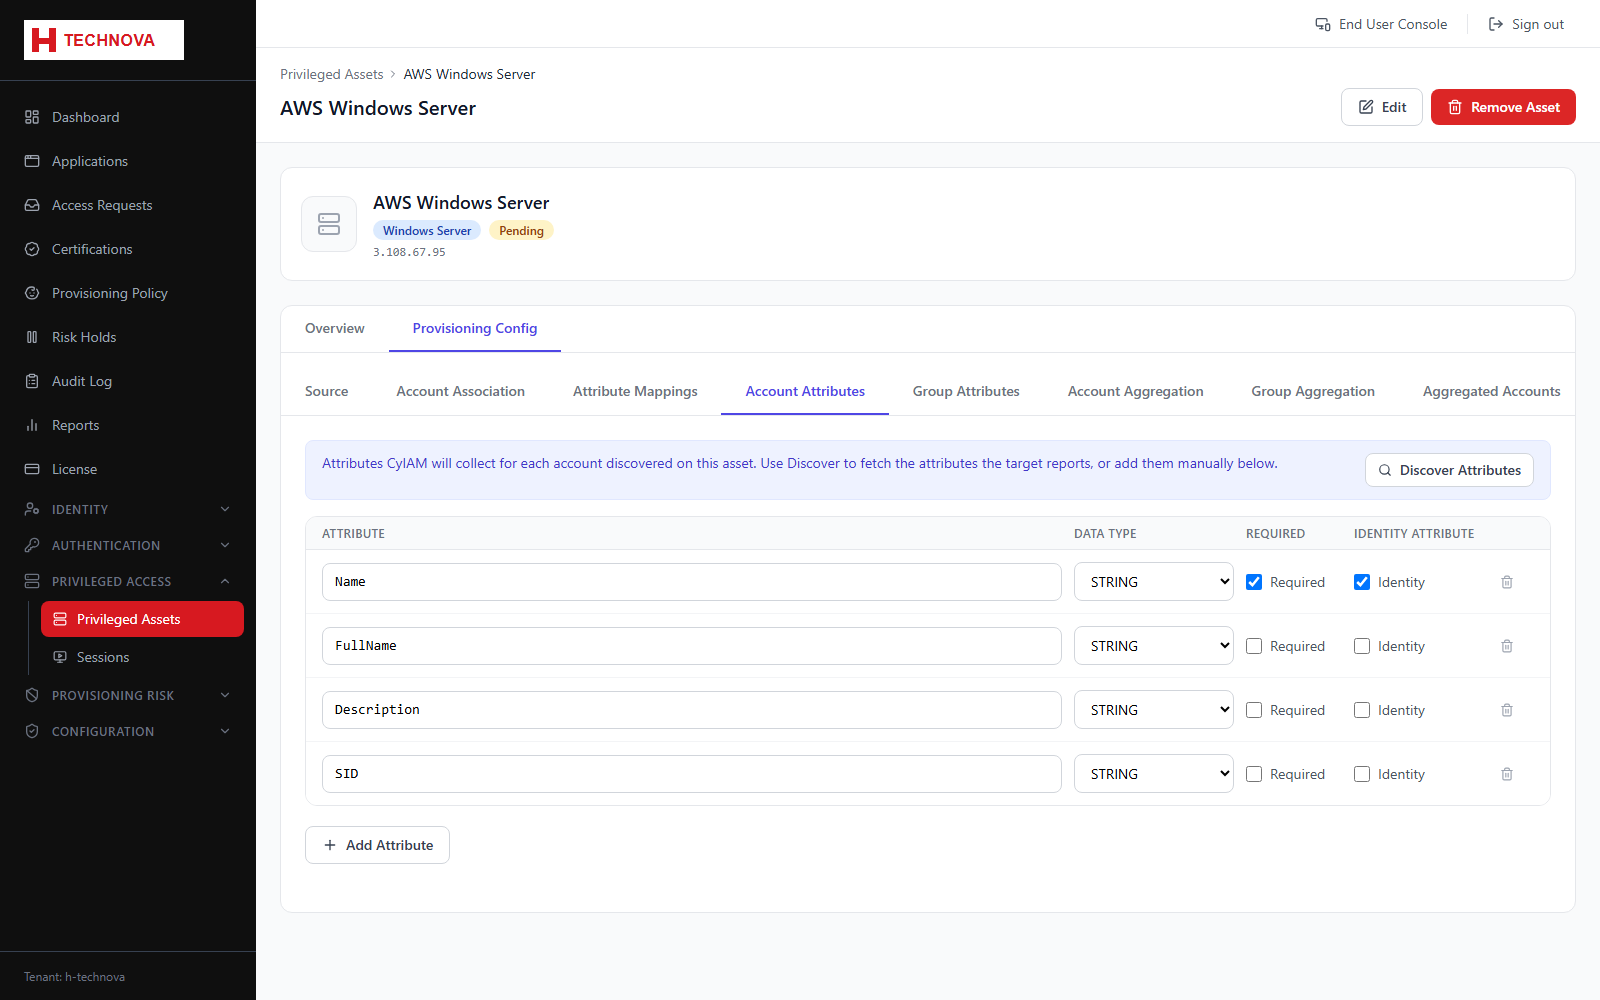Image resolution: width=1600 pixels, height=1000 pixels.
Task: Delete the Name attribute row
Action: (x=1507, y=582)
